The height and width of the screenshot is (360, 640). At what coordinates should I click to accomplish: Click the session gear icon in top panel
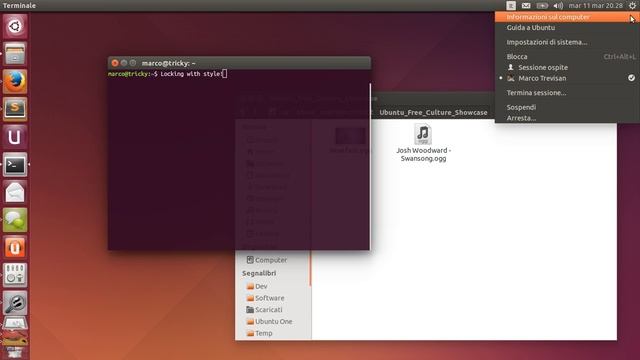pyautogui.click(x=632, y=5)
